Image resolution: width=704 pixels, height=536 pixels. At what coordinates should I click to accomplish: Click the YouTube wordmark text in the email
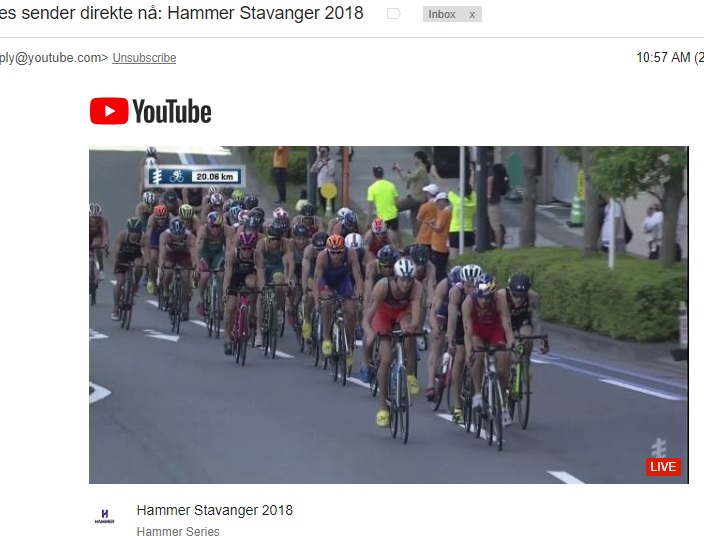172,111
